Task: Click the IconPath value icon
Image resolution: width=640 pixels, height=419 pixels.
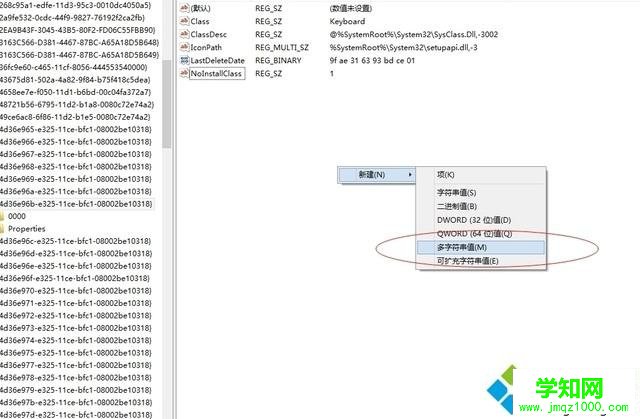Action: click(184, 47)
